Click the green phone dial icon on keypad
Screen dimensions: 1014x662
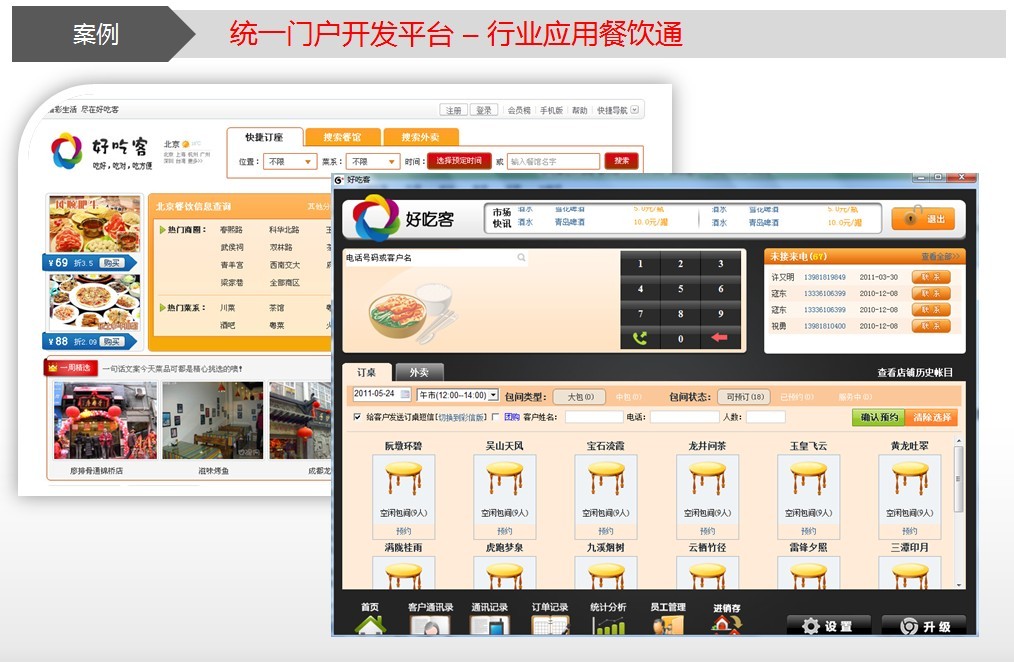tap(640, 337)
